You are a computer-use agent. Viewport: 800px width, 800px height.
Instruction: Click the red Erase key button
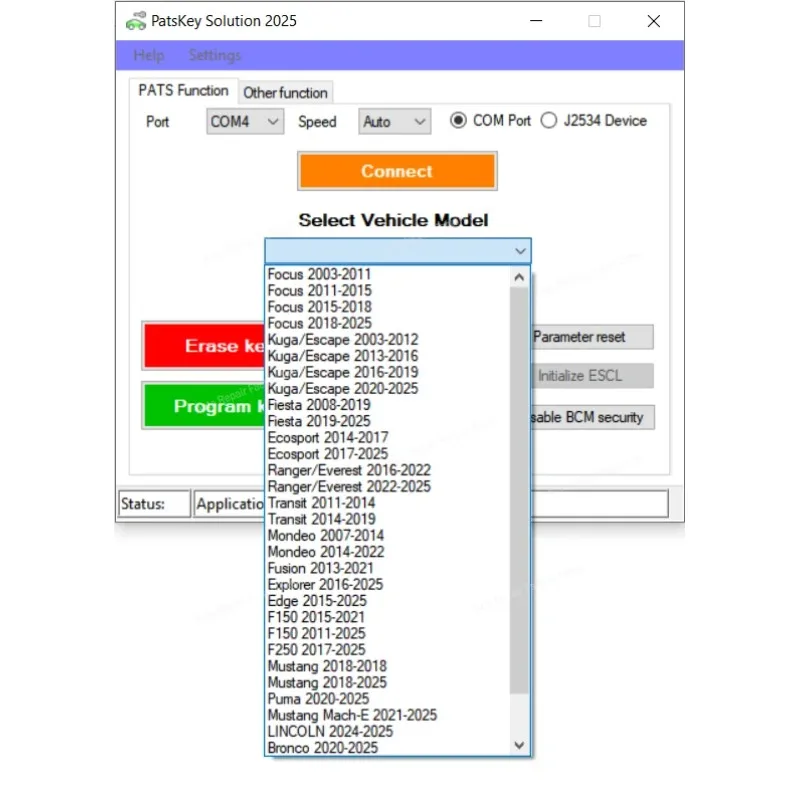click(204, 346)
